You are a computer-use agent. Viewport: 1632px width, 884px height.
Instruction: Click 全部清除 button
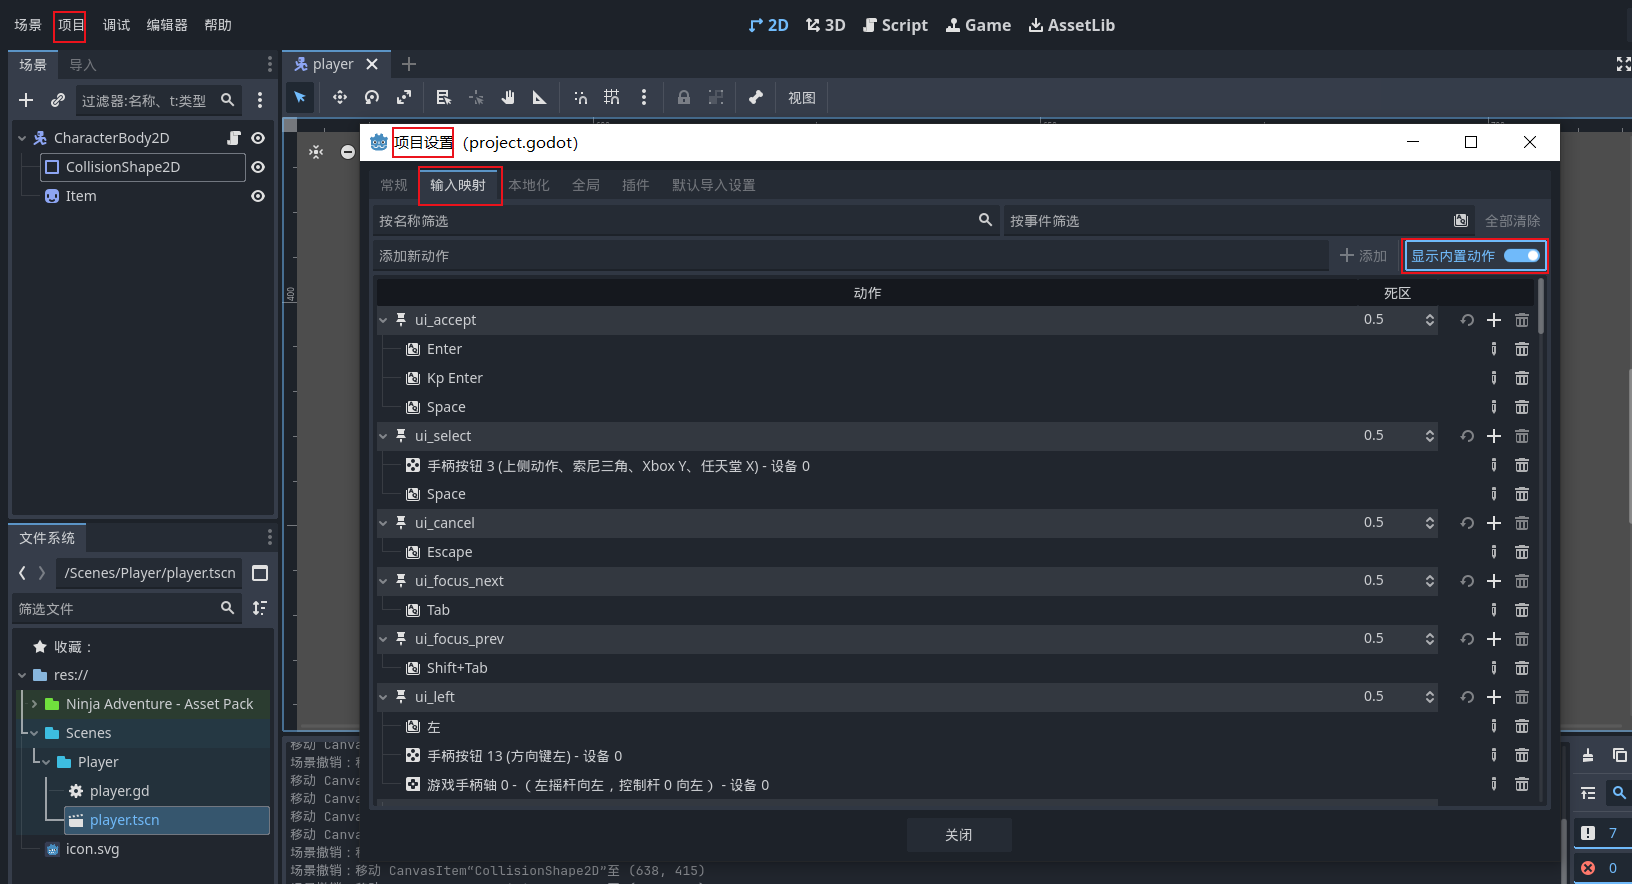[x=1512, y=221]
